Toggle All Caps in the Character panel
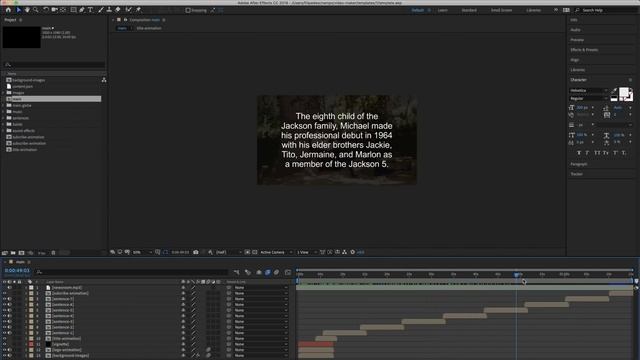 [597, 153]
